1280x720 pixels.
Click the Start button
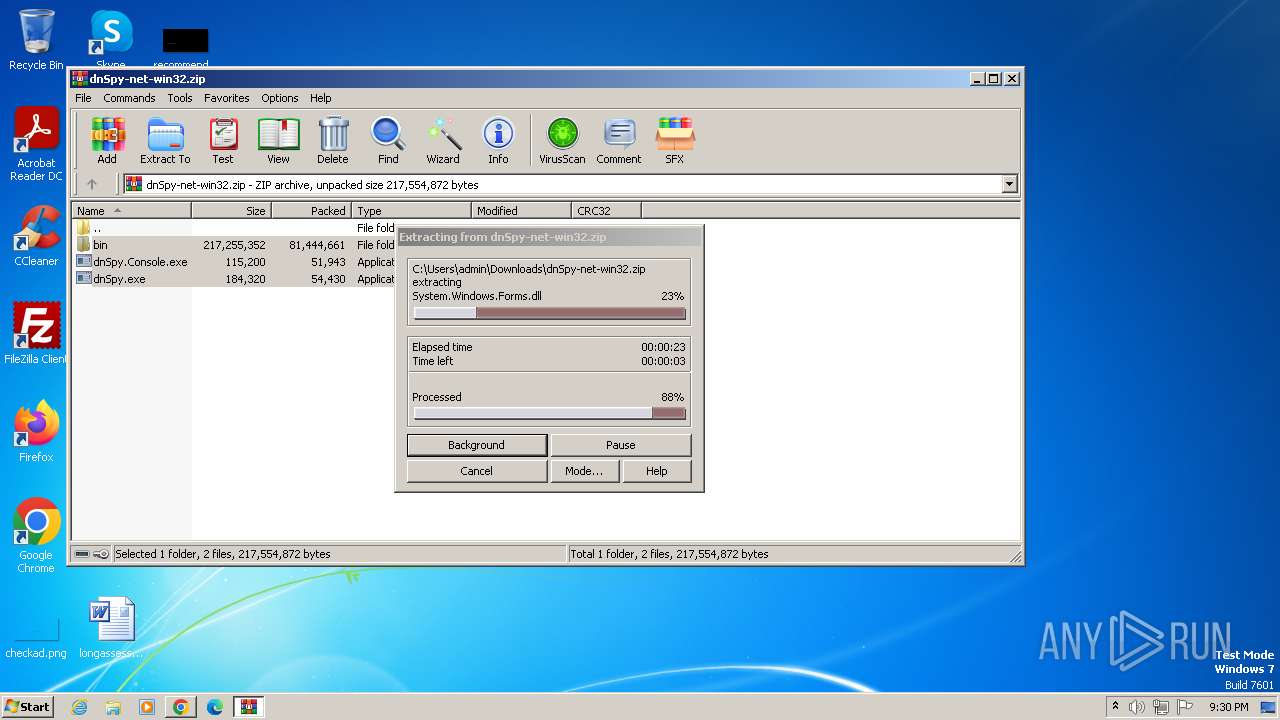(x=27, y=707)
